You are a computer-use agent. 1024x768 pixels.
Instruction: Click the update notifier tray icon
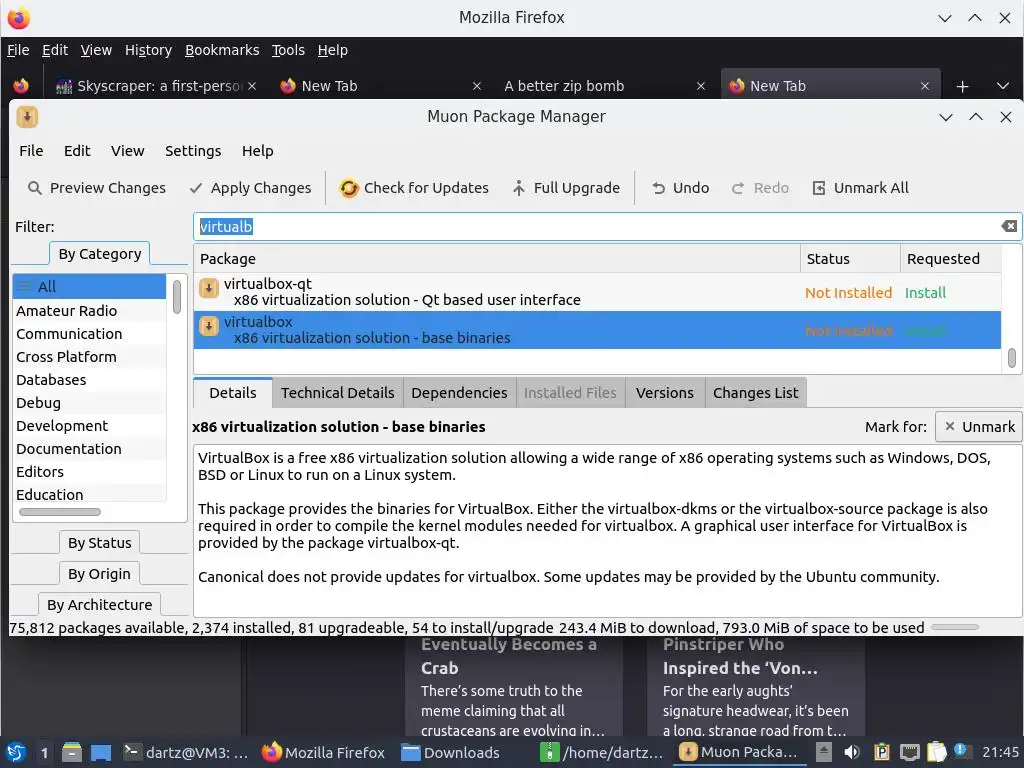(x=961, y=751)
